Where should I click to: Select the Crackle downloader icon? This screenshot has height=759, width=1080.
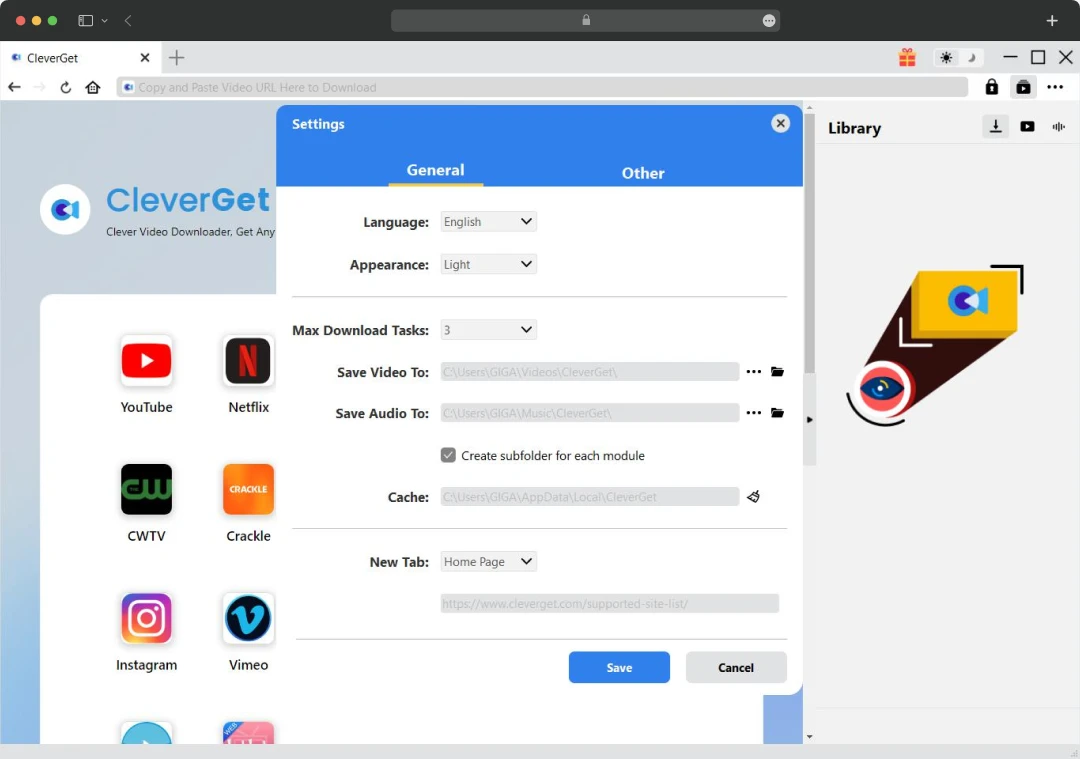pos(247,489)
